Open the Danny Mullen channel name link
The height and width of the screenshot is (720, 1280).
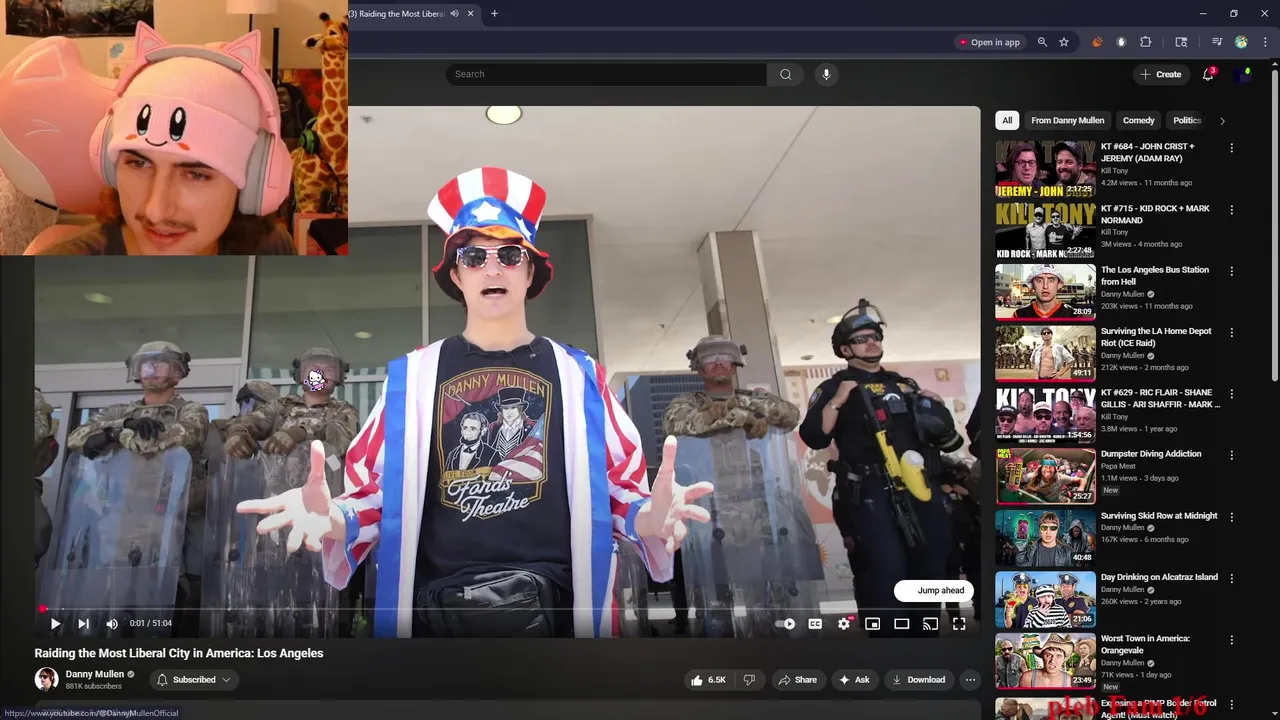pos(95,674)
